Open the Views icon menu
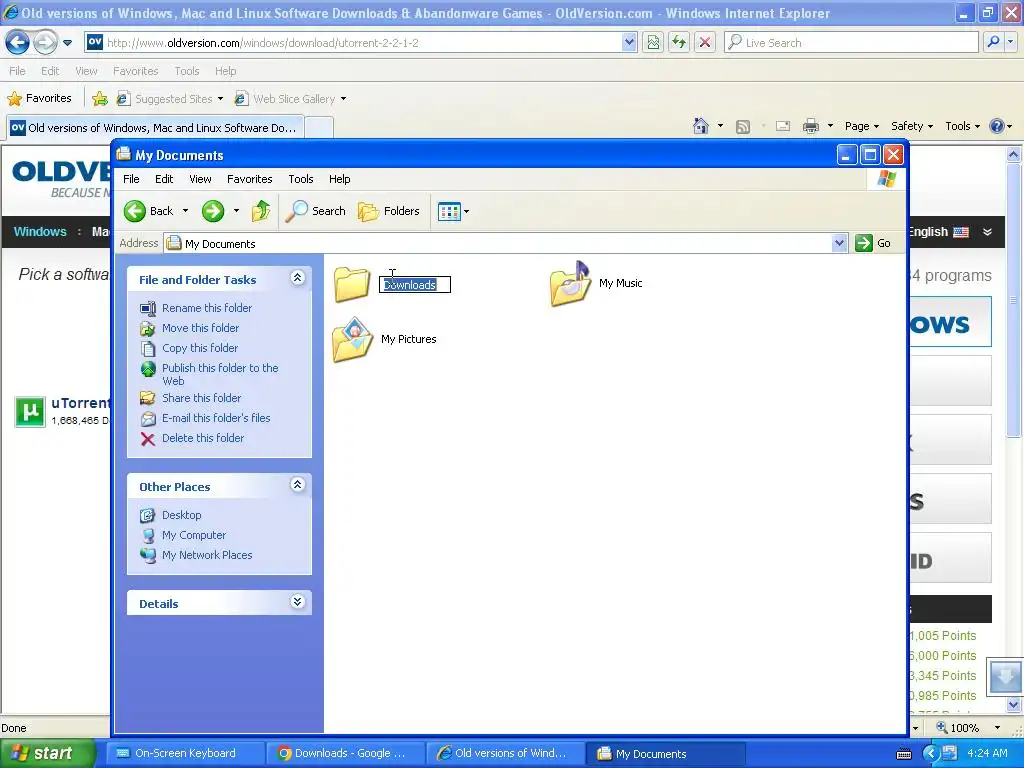1024x768 pixels. [453, 212]
